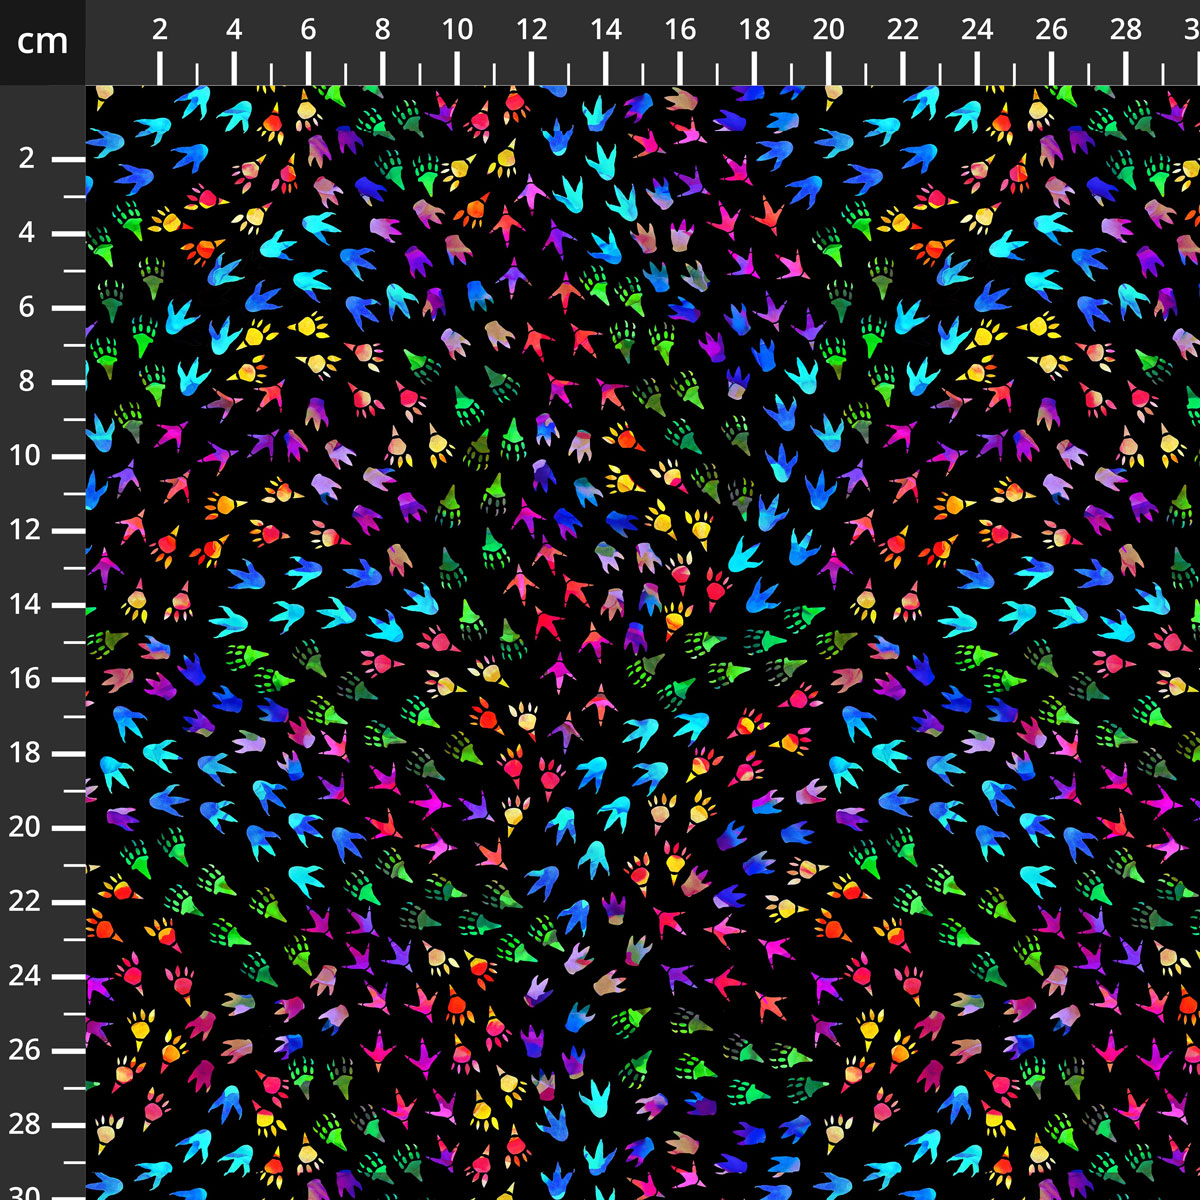Select 26 on the vertical ruler
Image resolution: width=1200 pixels, height=1200 pixels.
pos(24,1050)
